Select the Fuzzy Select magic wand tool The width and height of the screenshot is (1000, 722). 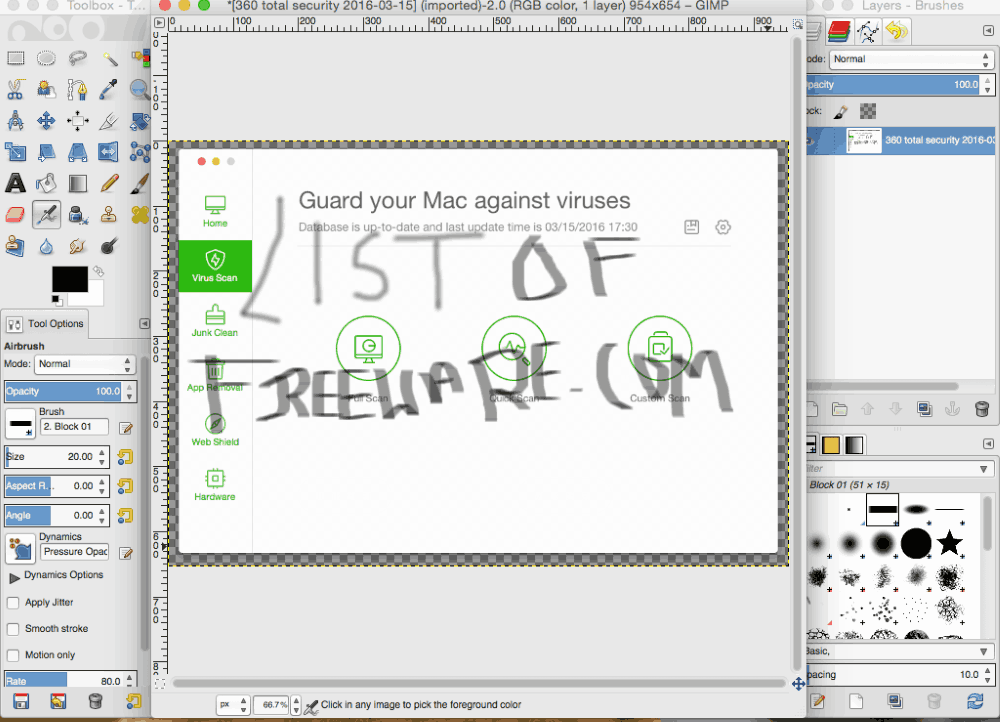tap(110, 59)
